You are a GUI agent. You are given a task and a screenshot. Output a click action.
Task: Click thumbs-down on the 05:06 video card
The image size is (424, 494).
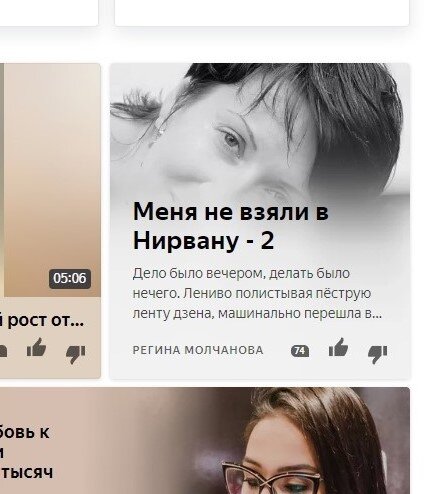(75, 353)
